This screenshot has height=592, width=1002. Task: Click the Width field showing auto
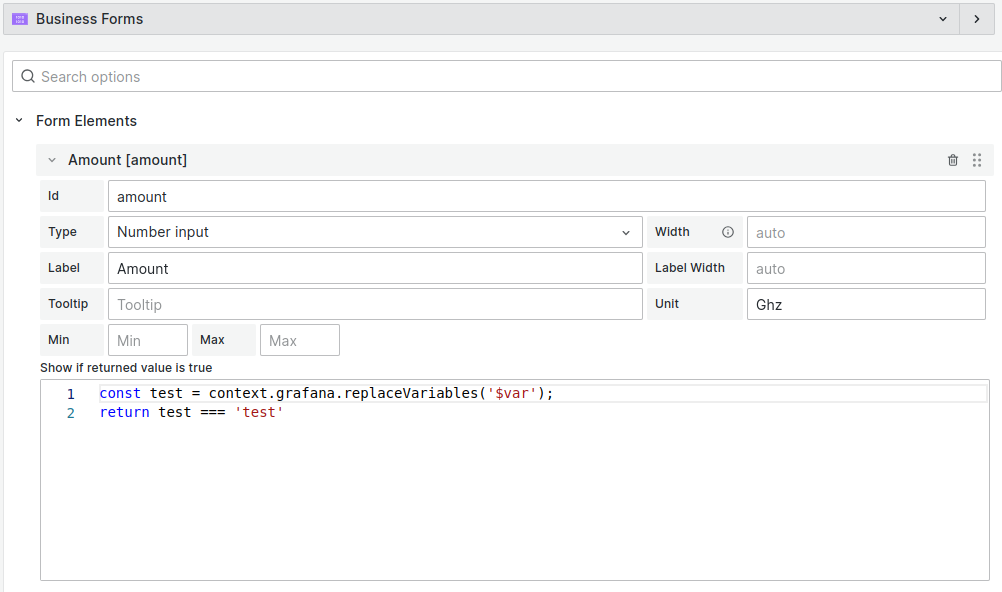coord(865,231)
